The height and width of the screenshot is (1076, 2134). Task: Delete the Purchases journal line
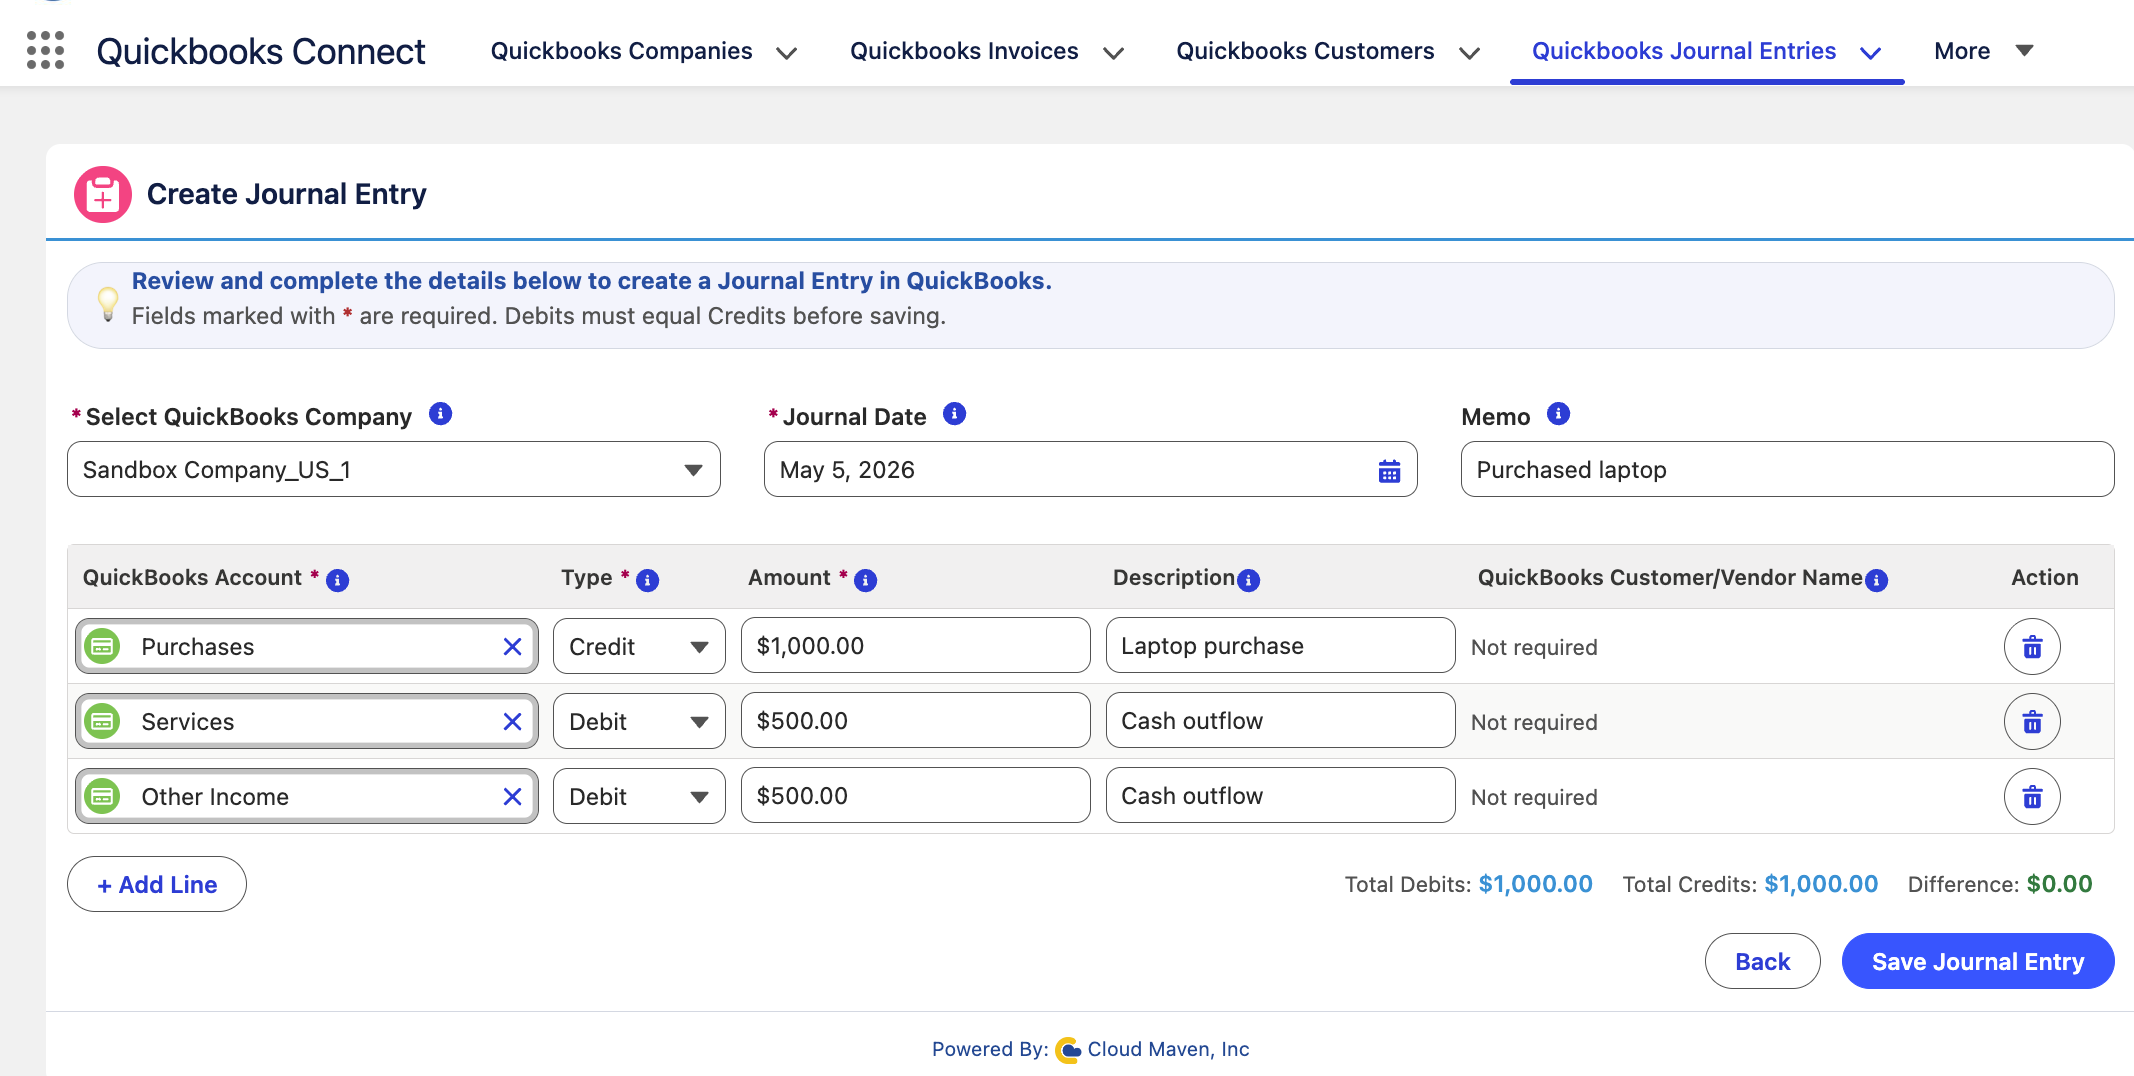click(x=2032, y=647)
